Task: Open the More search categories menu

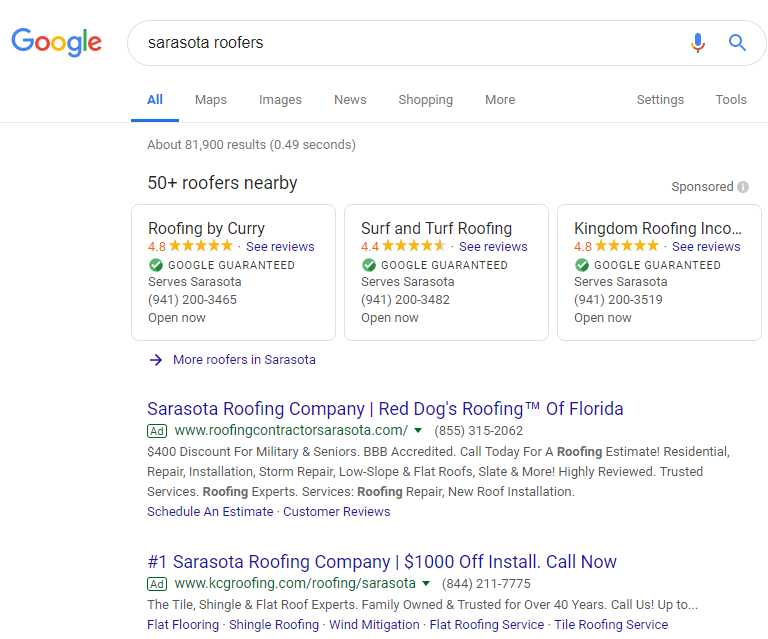Action: 500,100
